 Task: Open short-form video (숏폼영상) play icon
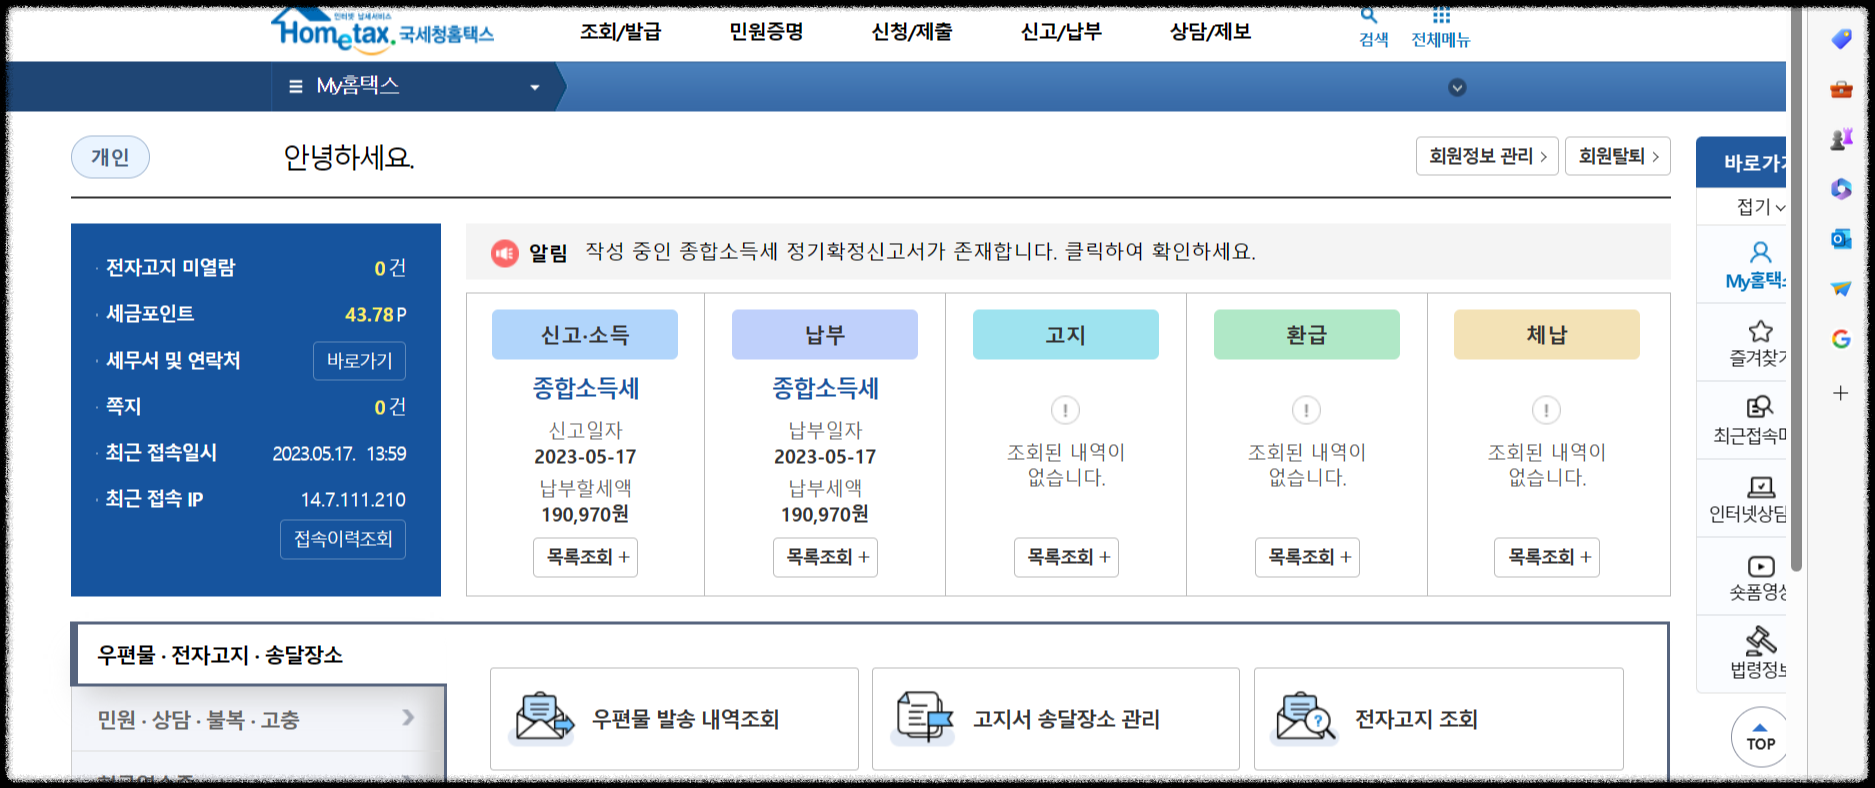(x=1760, y=566)
